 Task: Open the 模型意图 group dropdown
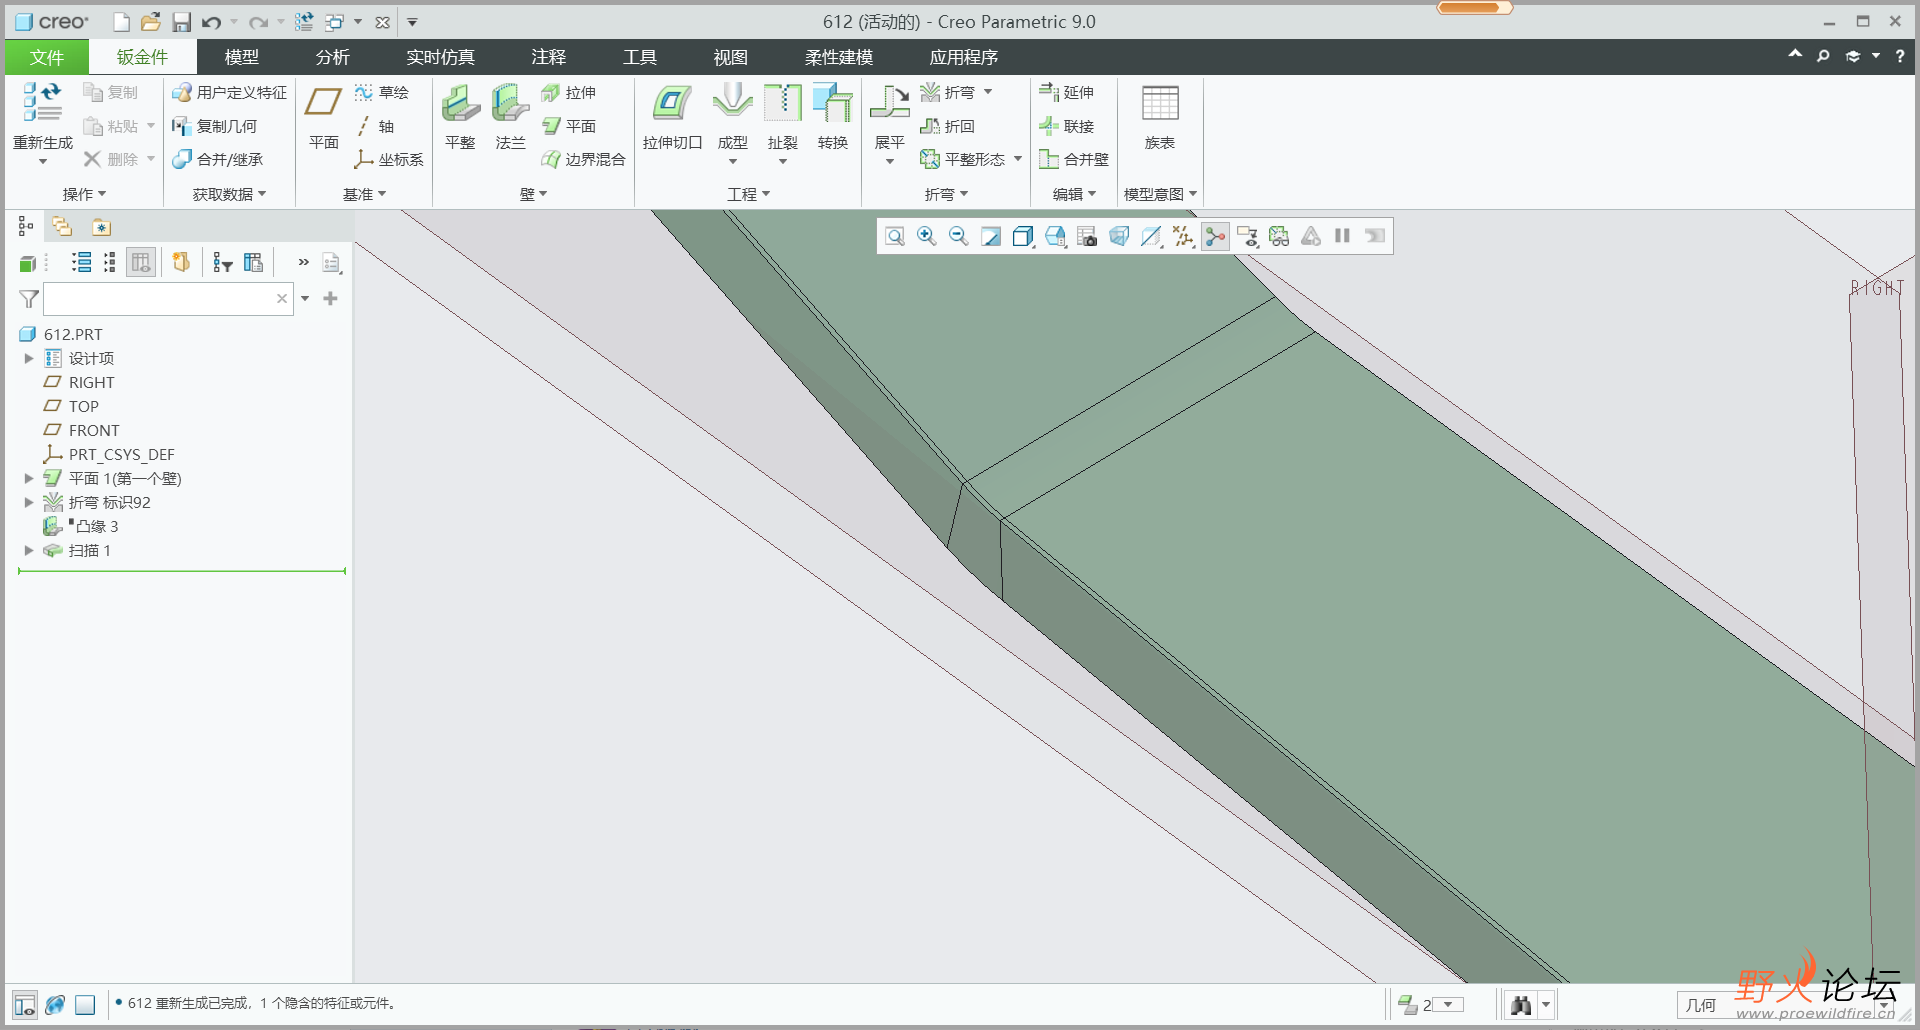click(1160, 194)
